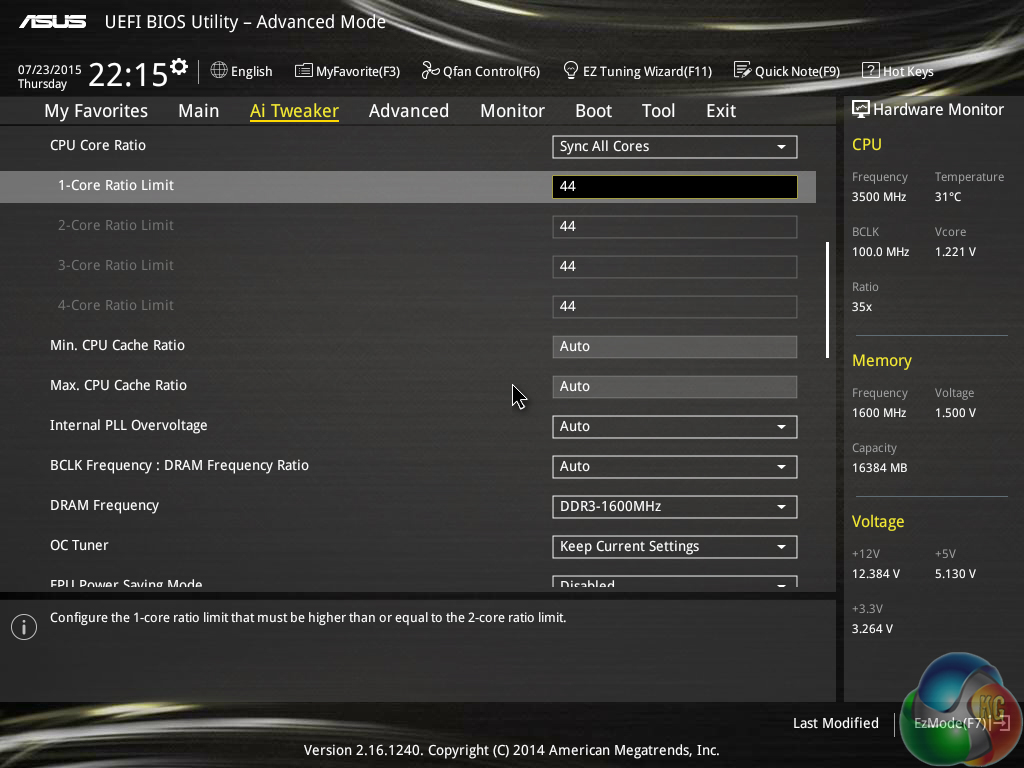The image size is (1024, 768).
Task: Click the 3-Core Ratio Limit field
Action: (675, 266)
